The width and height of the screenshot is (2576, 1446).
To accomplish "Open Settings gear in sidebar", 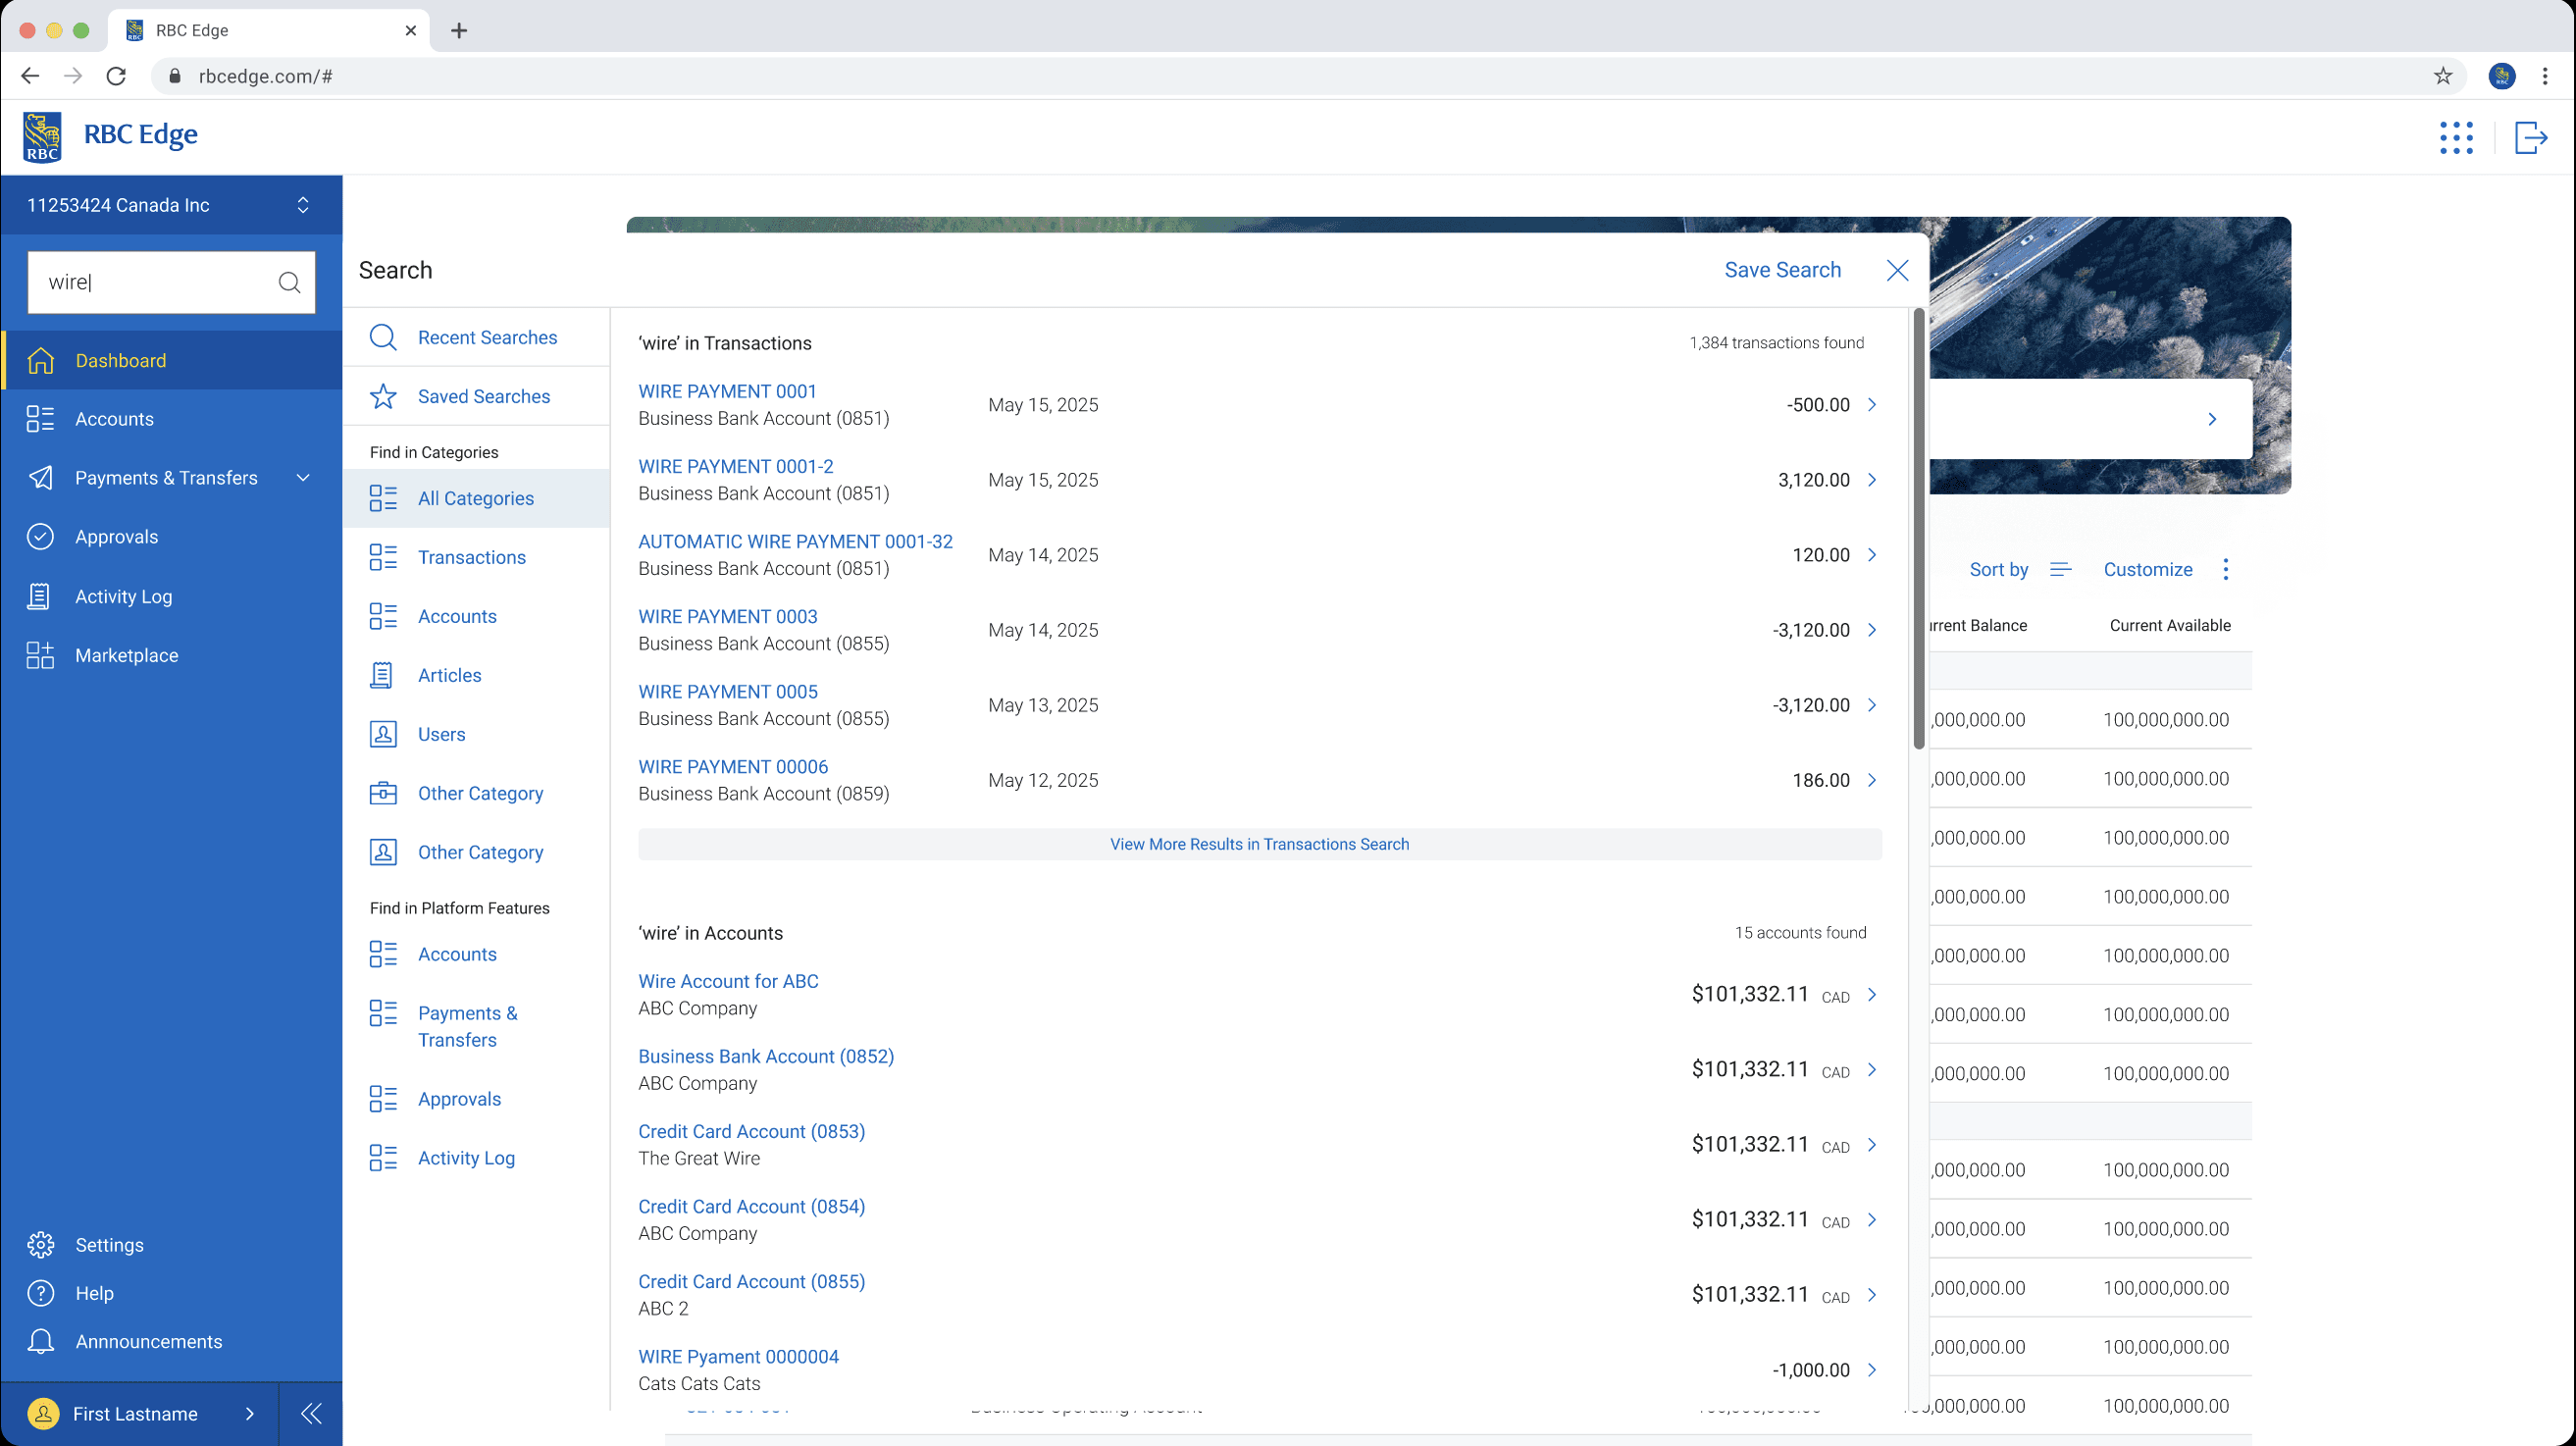I will tap(41, 1245).
